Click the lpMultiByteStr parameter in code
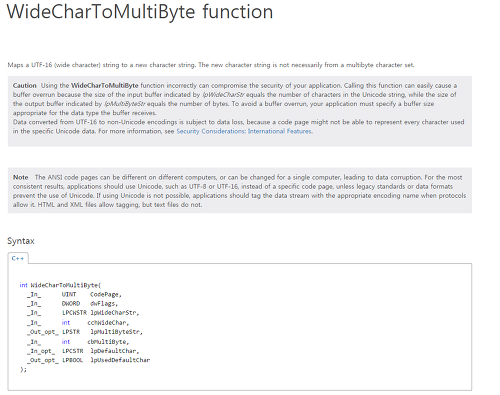Image resolution: width=500 pixels, height=395 pixels. 115,332
